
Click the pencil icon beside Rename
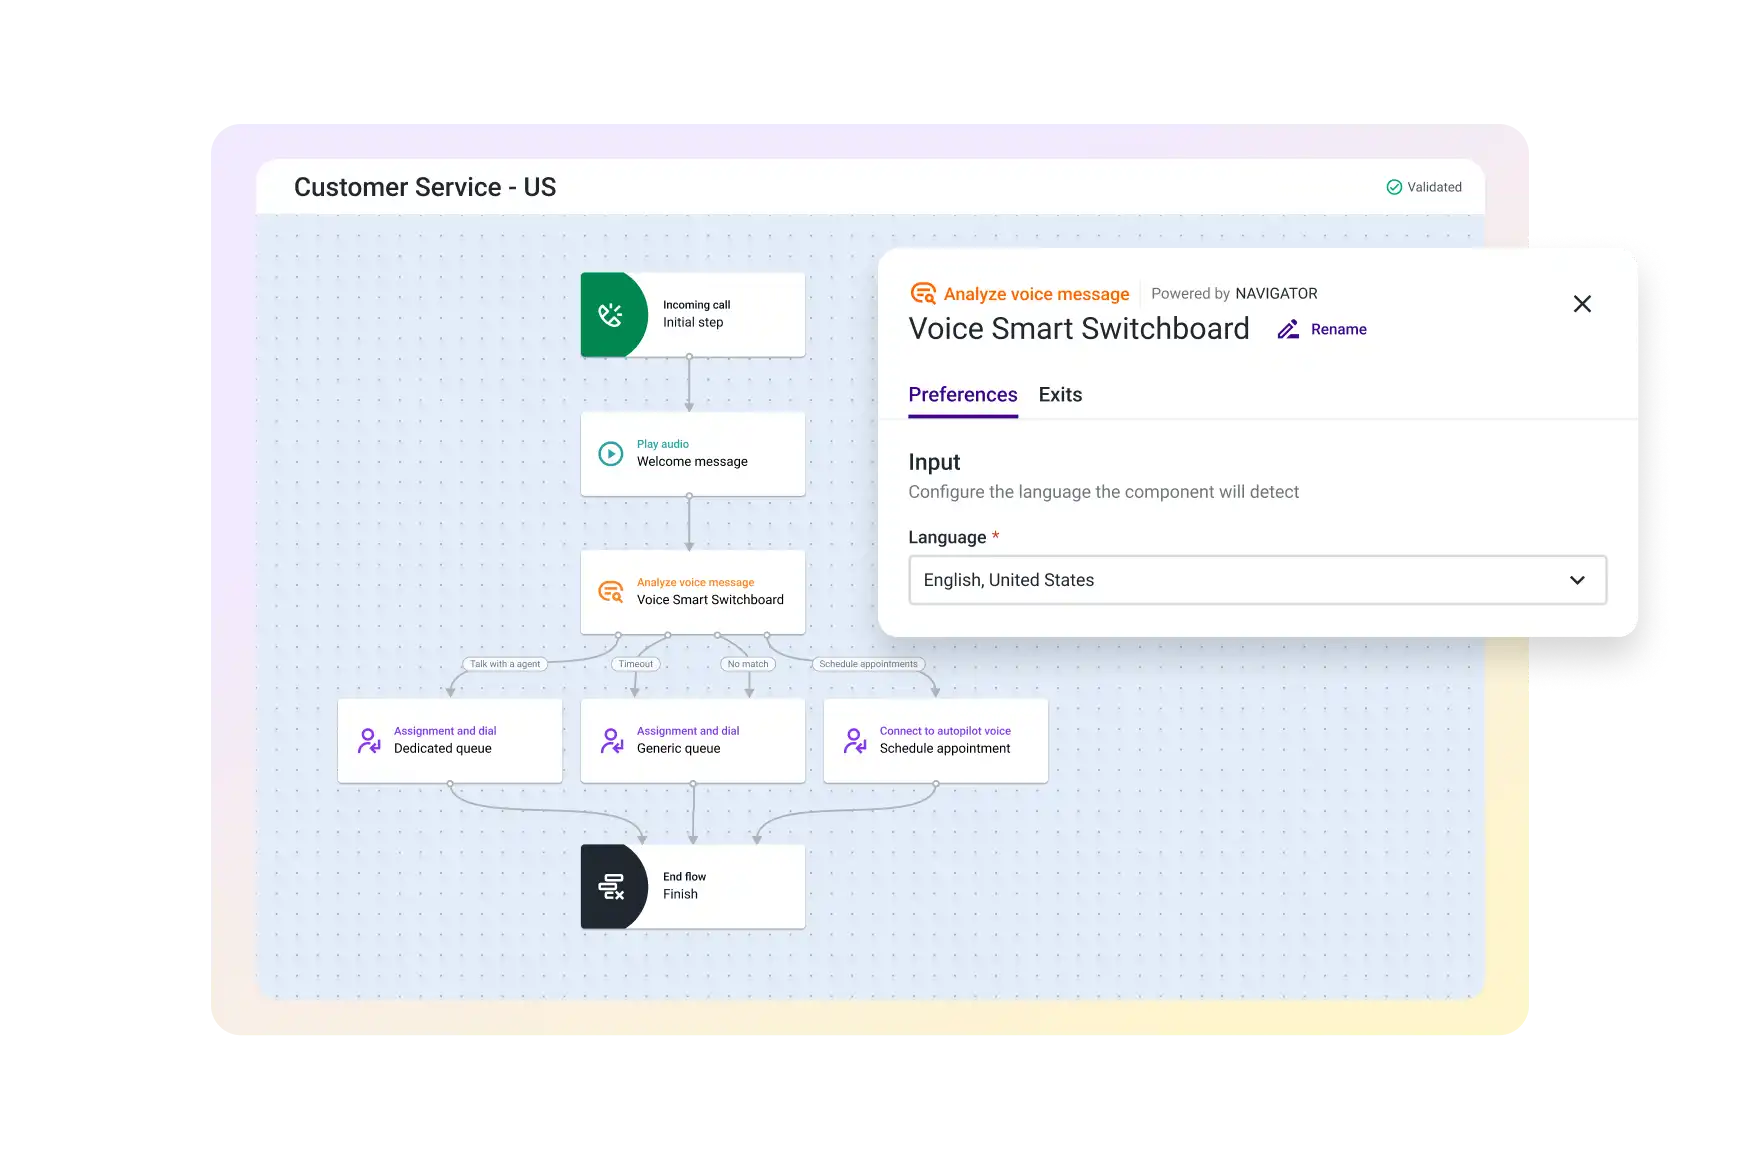pos(1288,329)
